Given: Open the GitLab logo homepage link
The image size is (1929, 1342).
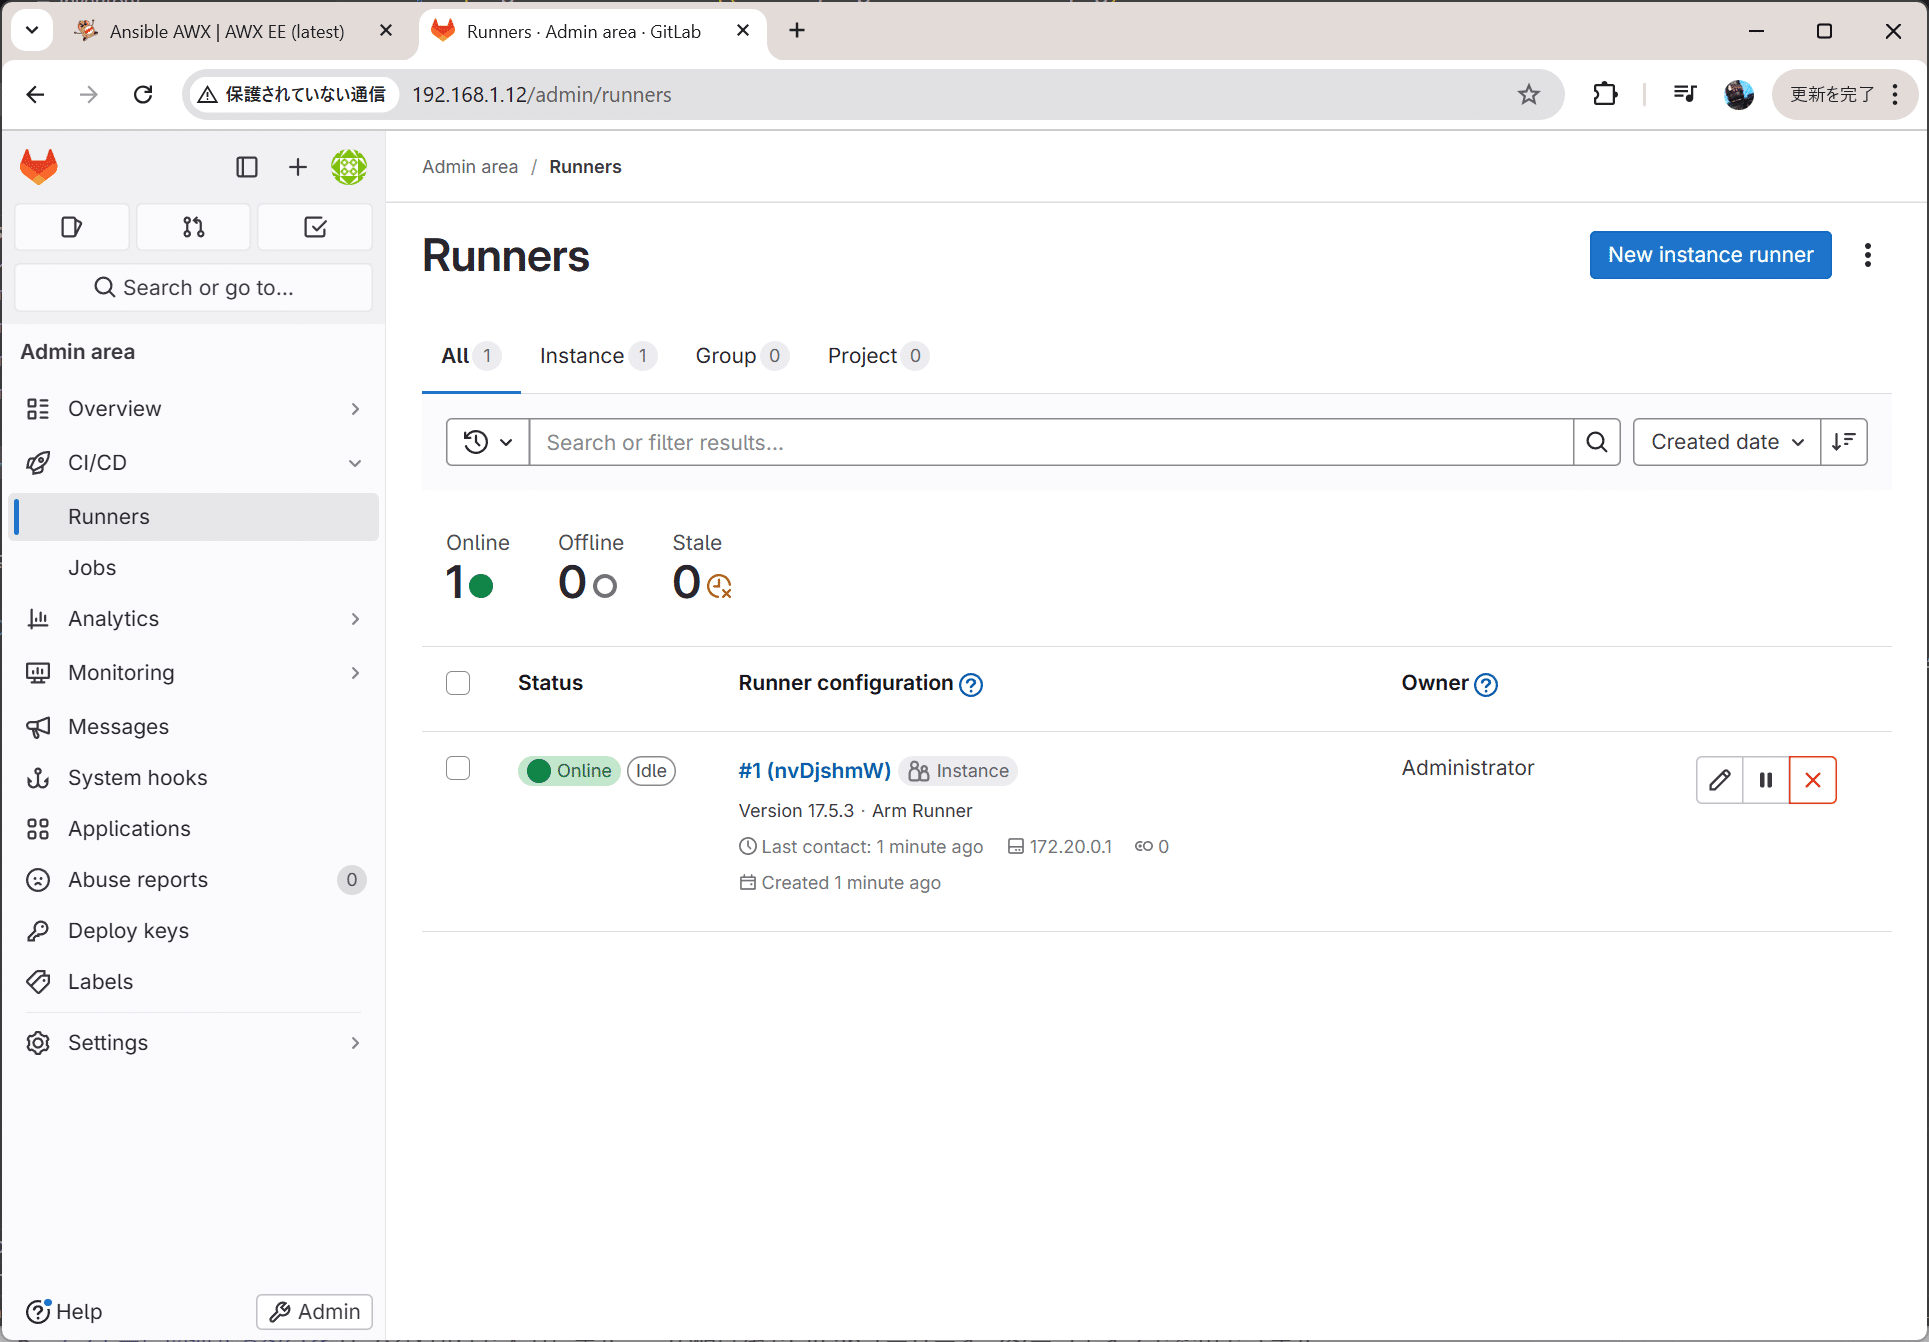Looking at the screenshot, I should 38,166.
